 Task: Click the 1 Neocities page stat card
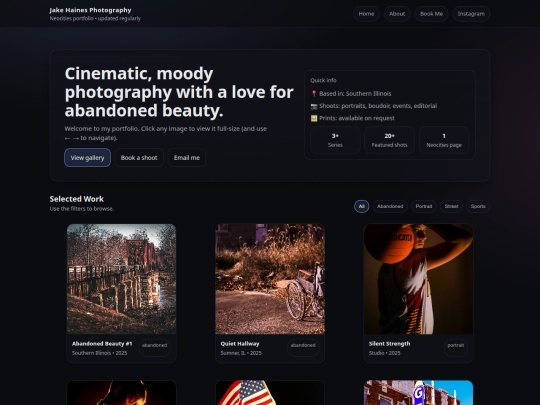coord(444,140)
